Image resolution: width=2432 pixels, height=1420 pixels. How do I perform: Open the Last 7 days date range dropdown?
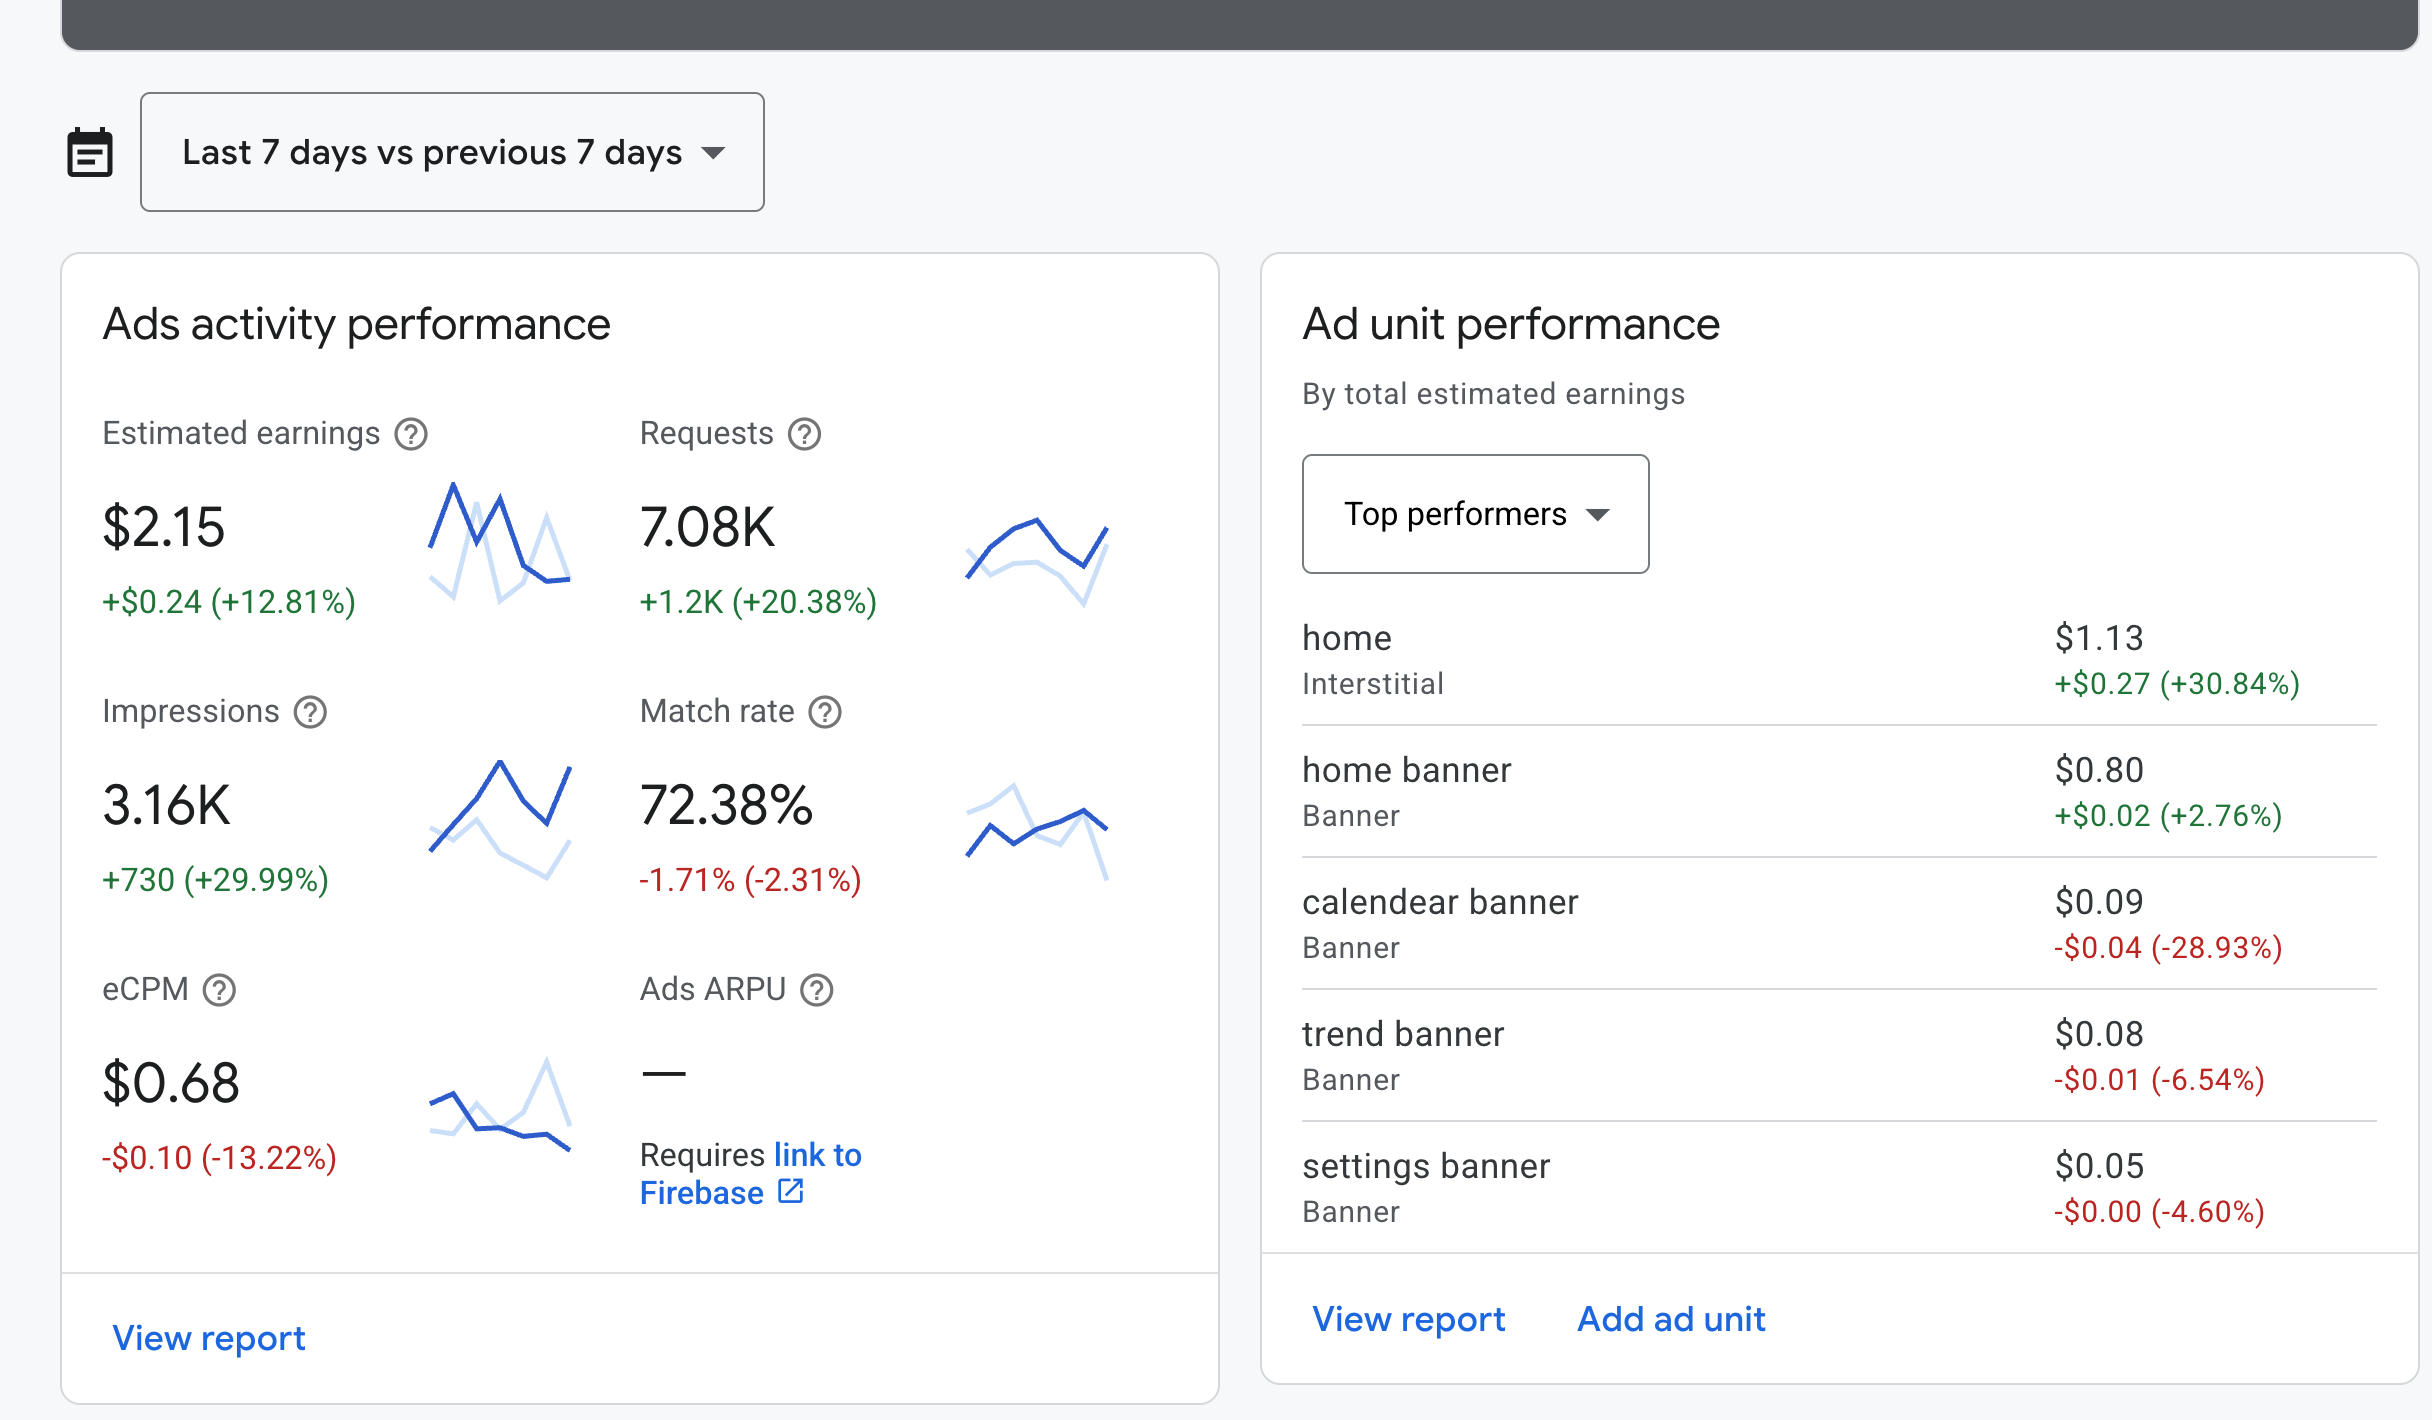click(452, 152)
